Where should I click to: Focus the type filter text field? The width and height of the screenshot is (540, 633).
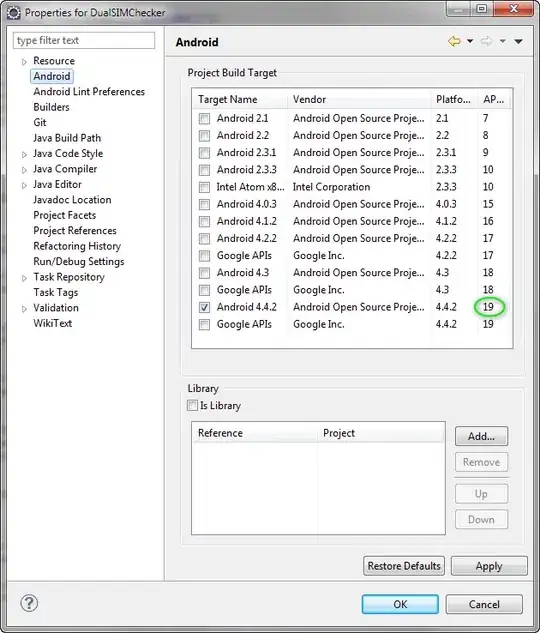click(x=84, y=40)
